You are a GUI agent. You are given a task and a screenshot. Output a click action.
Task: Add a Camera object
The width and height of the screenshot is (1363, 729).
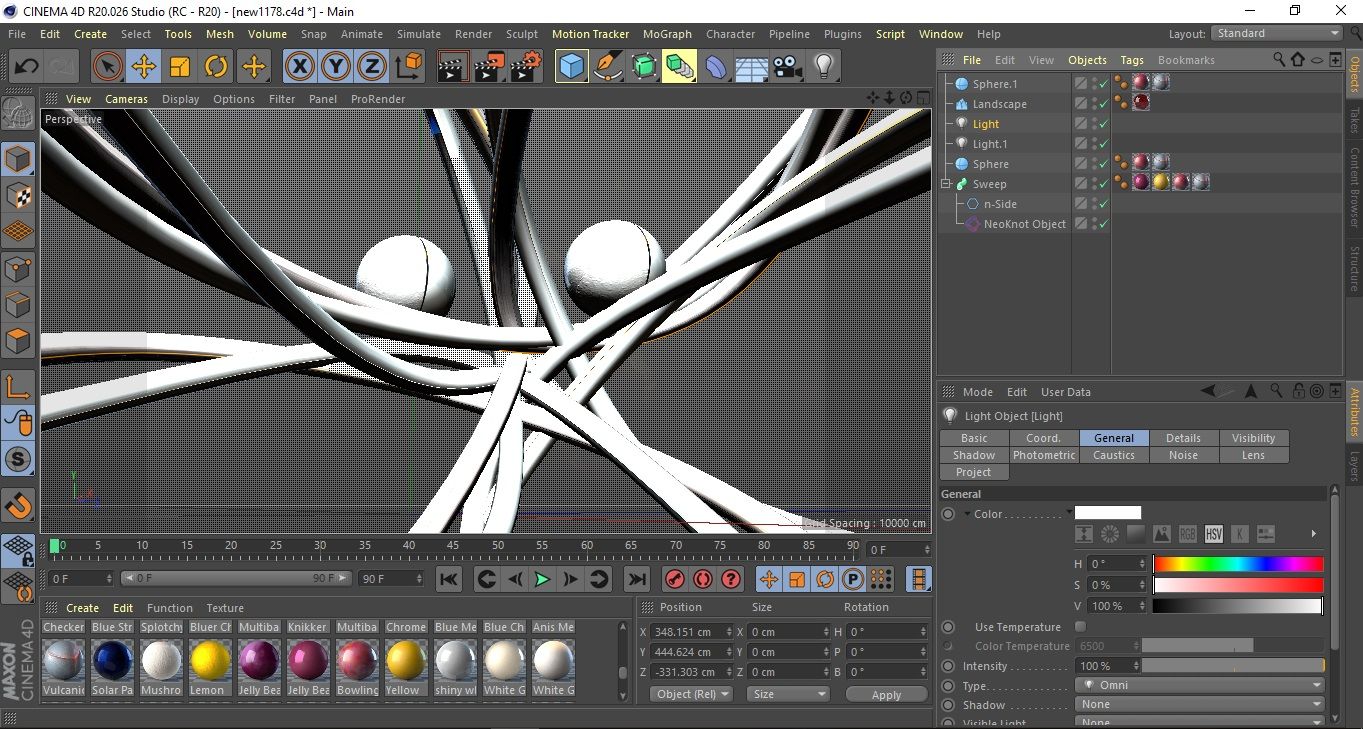788,67
